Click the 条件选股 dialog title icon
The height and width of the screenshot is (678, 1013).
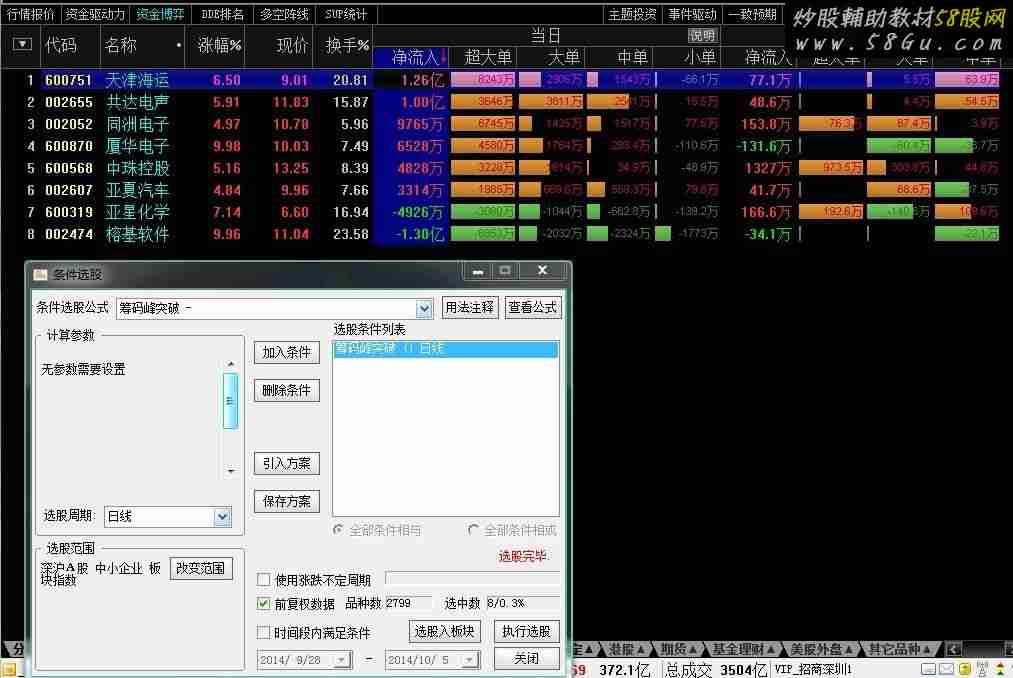click(x=40, y=274)
